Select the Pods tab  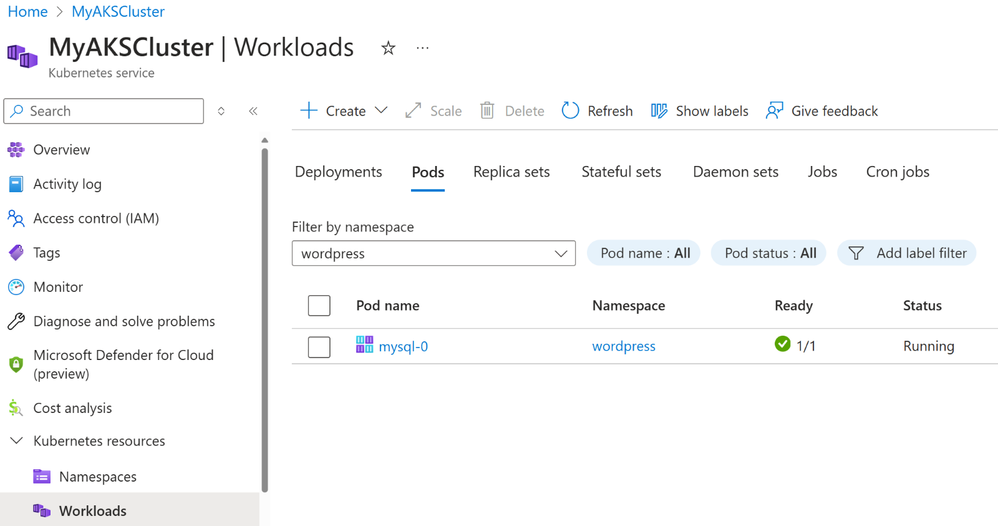(x=428, y=172)
